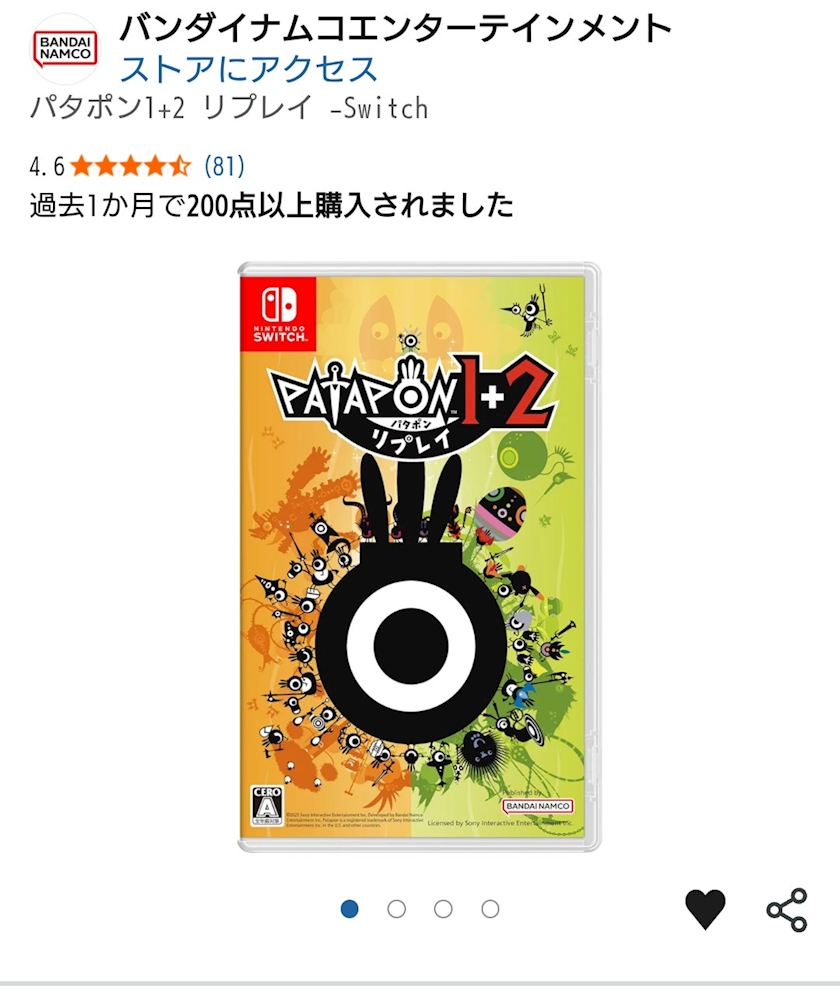The height and width of the screenshot is (1003, 840).
Task: Open the 81 customer reviews link
Action: [225, 166]
